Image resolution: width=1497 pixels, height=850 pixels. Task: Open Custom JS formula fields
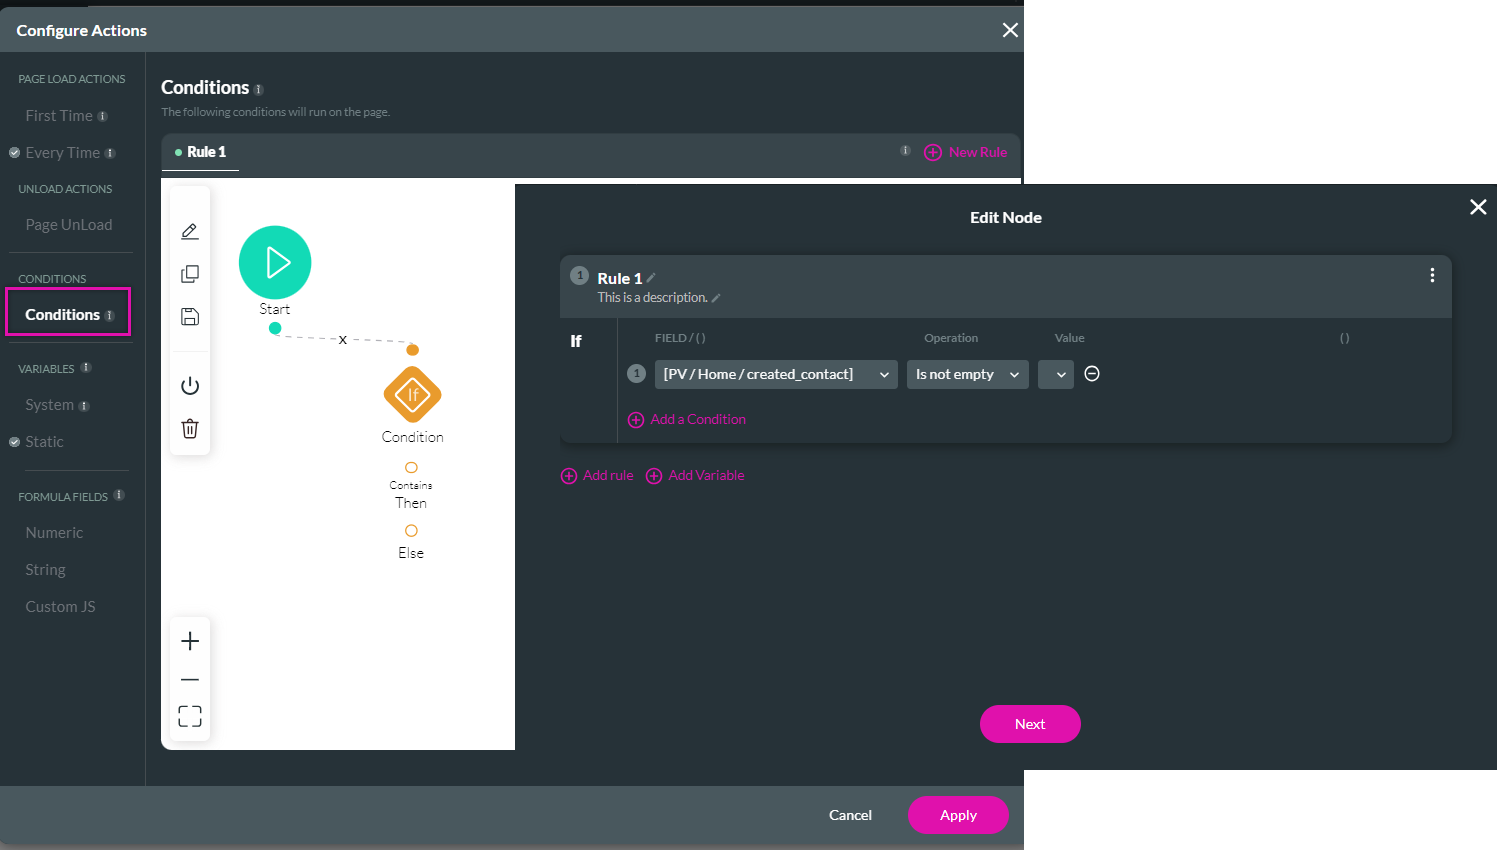point(60,607)
